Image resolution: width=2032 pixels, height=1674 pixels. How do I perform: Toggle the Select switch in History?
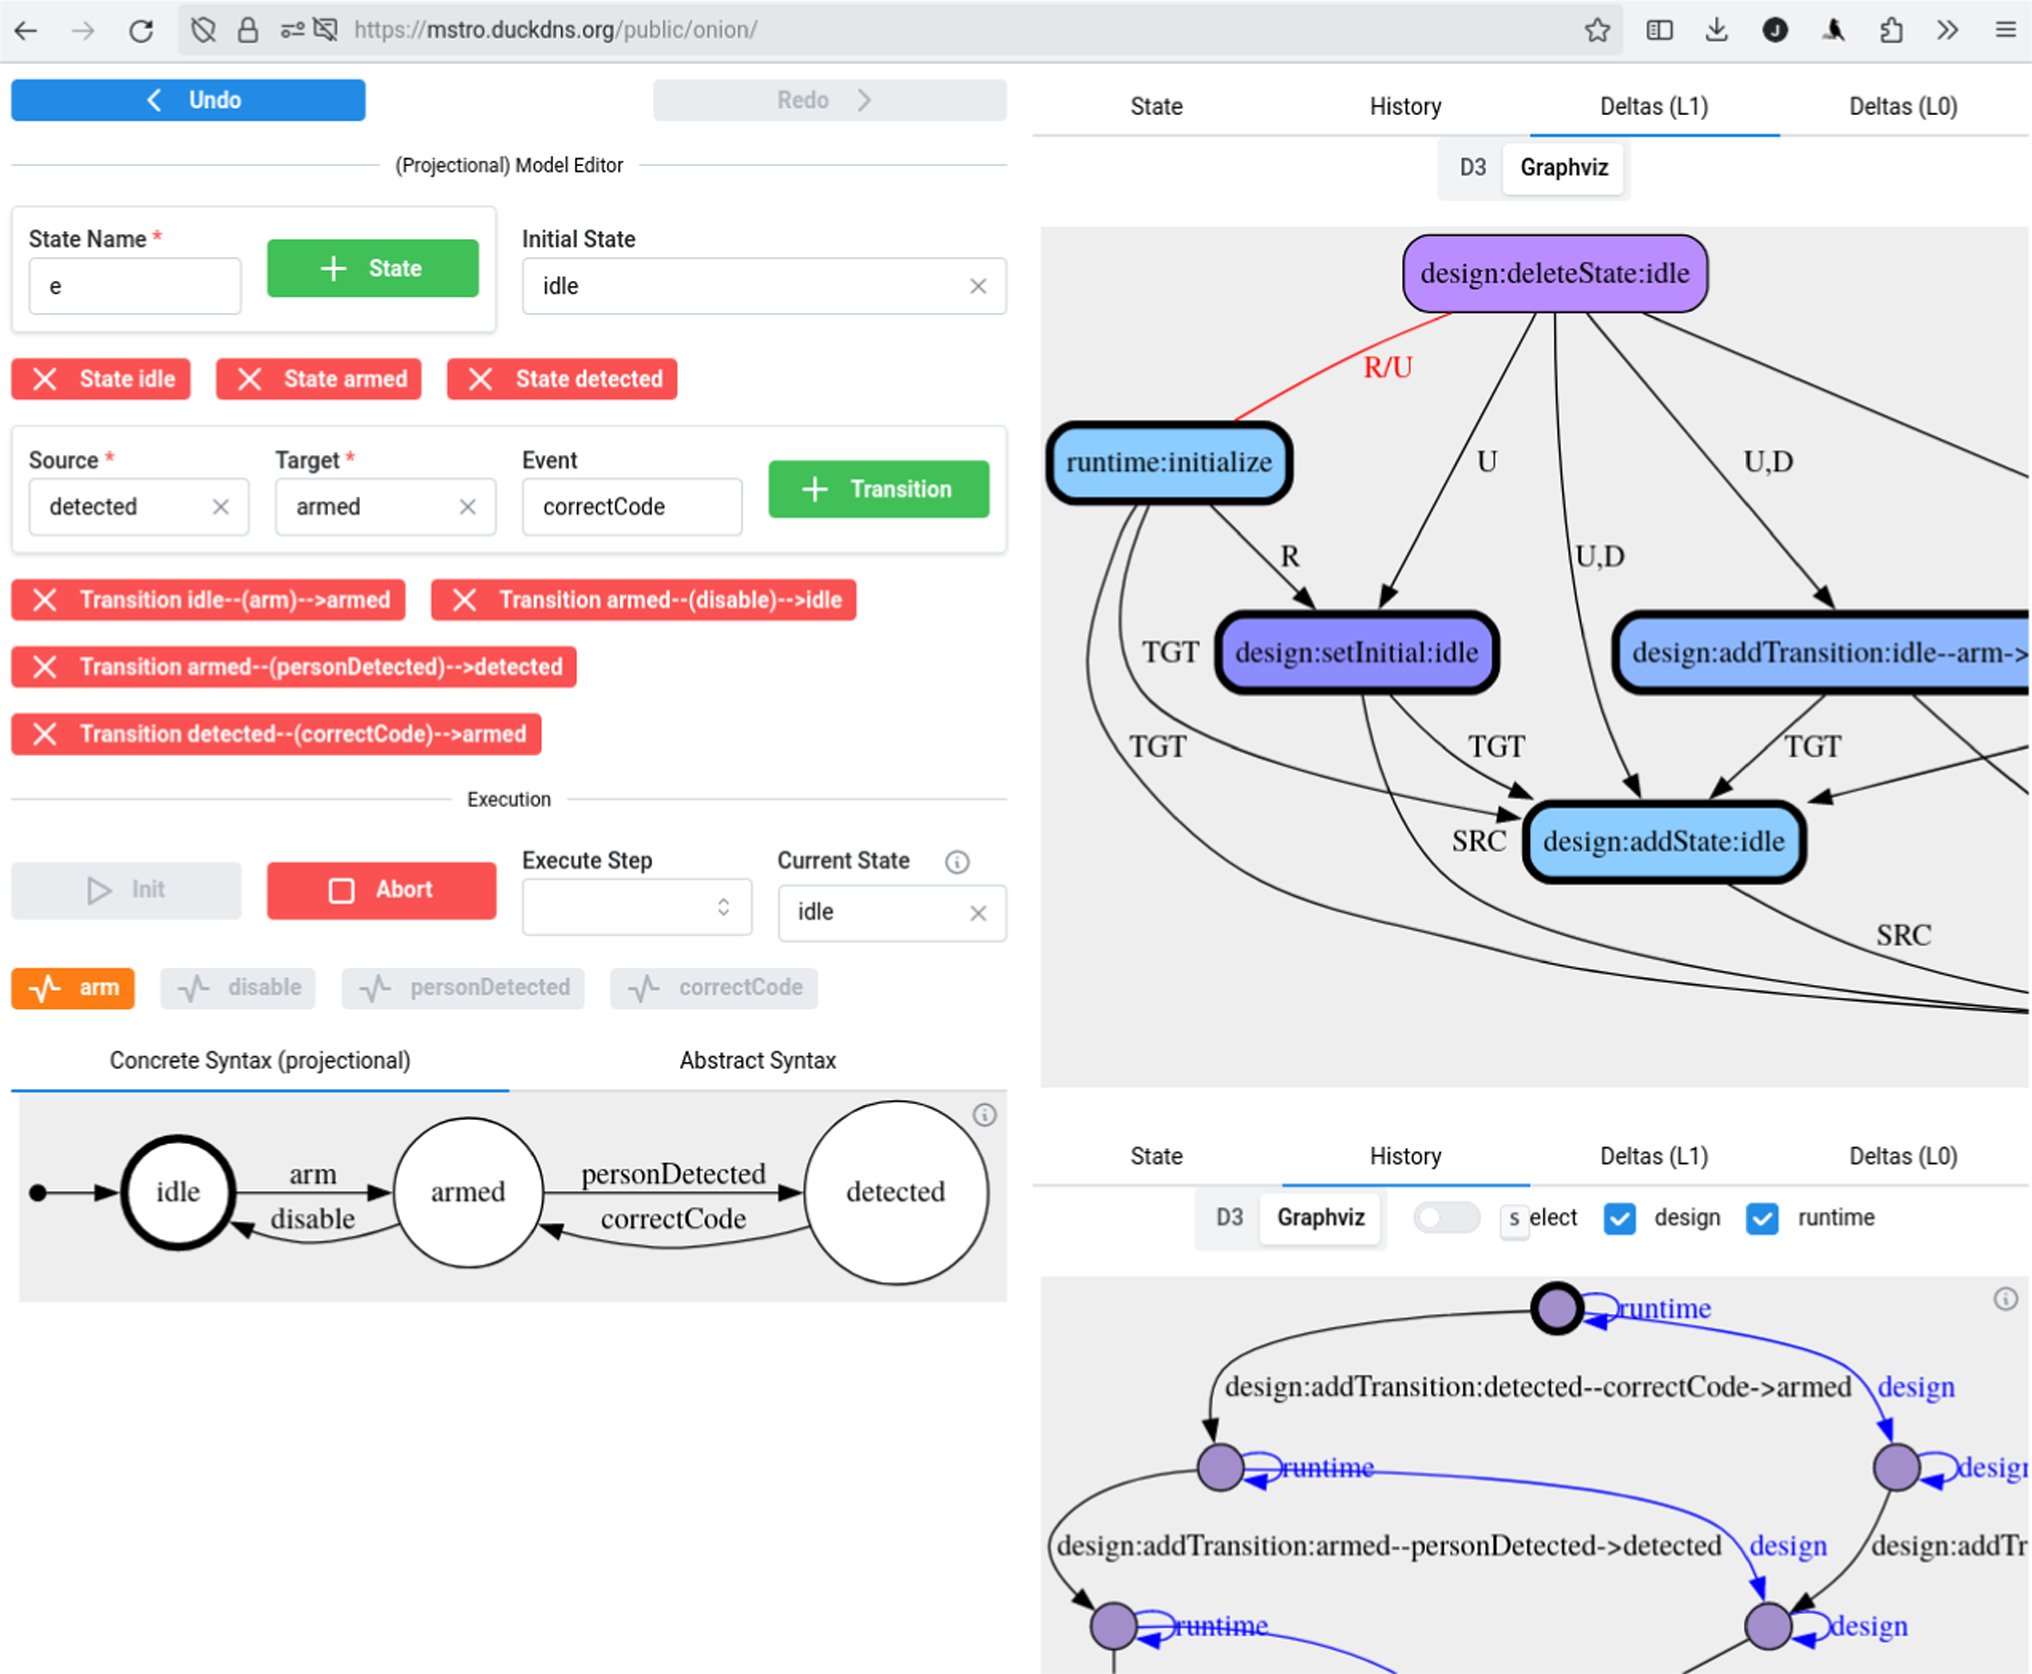[1445, 1217]
